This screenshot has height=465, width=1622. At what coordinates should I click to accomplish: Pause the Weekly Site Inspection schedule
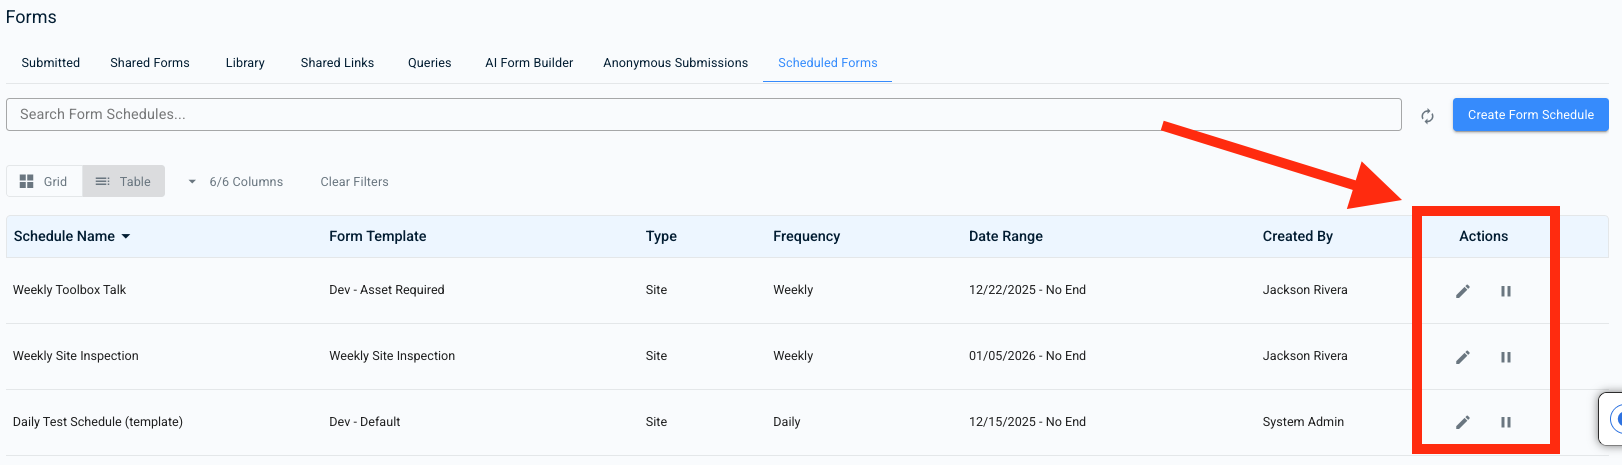tap(1505, 357)
